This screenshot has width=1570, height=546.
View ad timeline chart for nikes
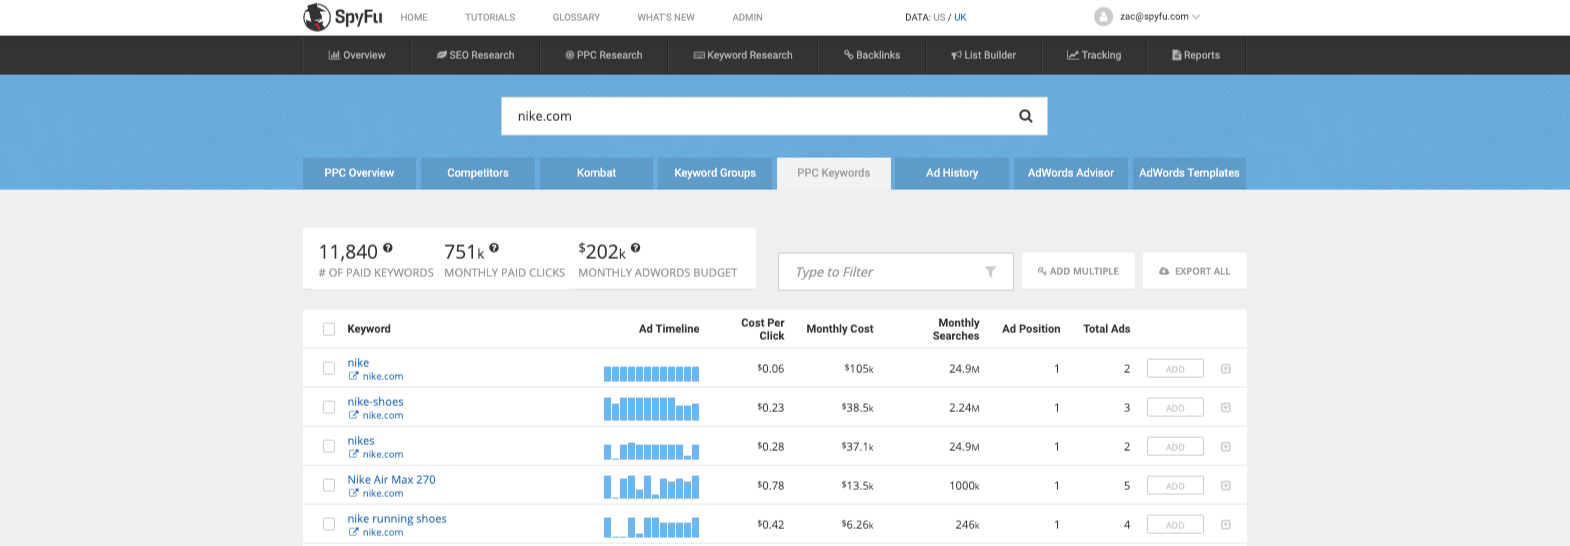(651, 451)
